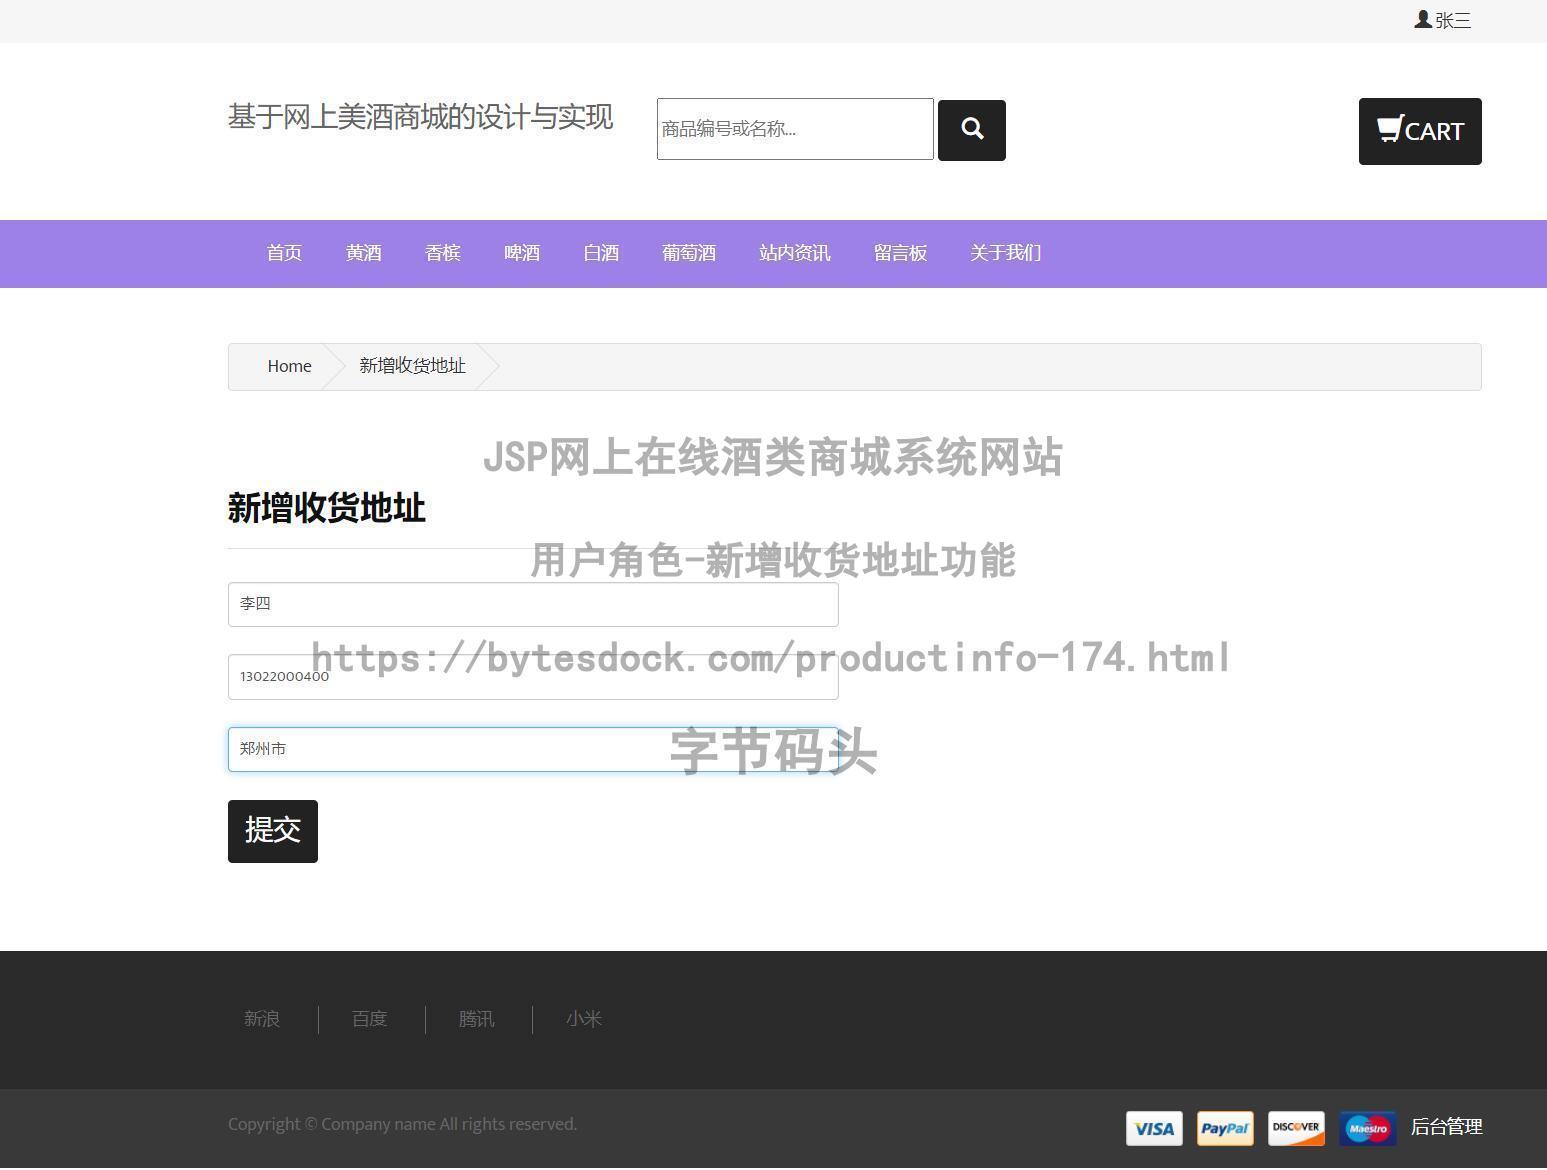Navigate to 站内资讯 section
Screen dimensions: 1547x1170
click(795, 253)
